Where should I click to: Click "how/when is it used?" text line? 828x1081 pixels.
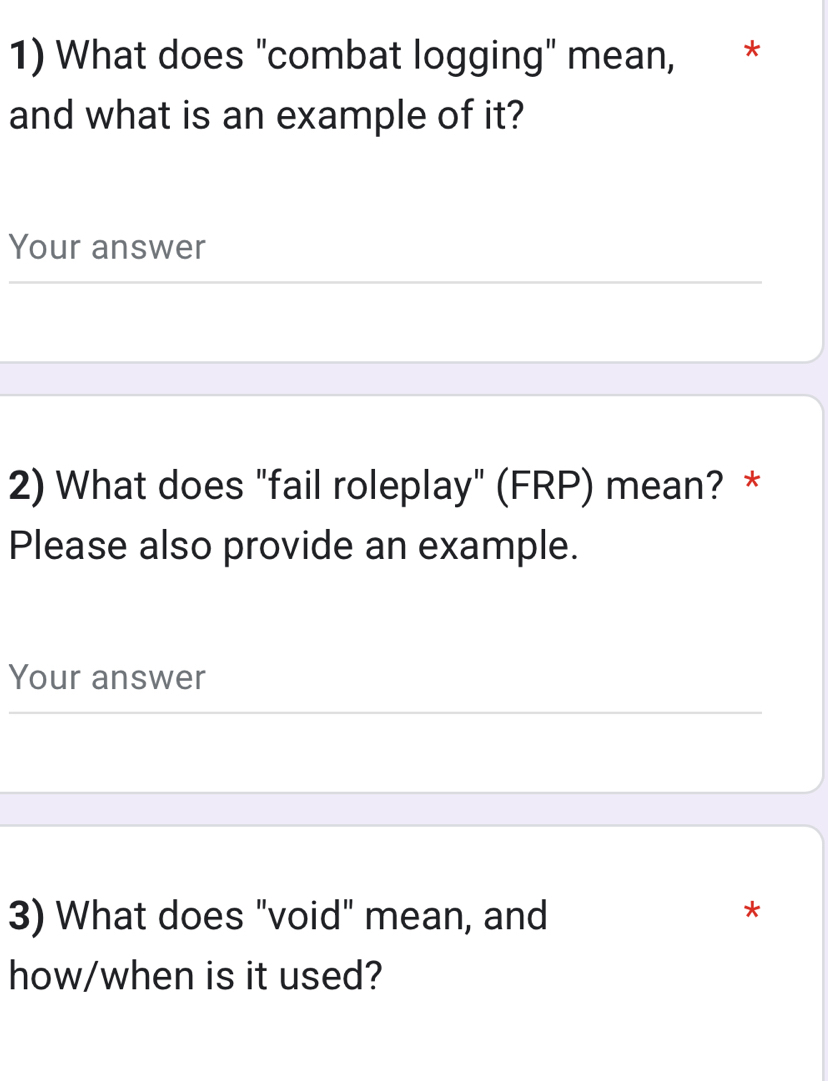[x=196, y=974]
